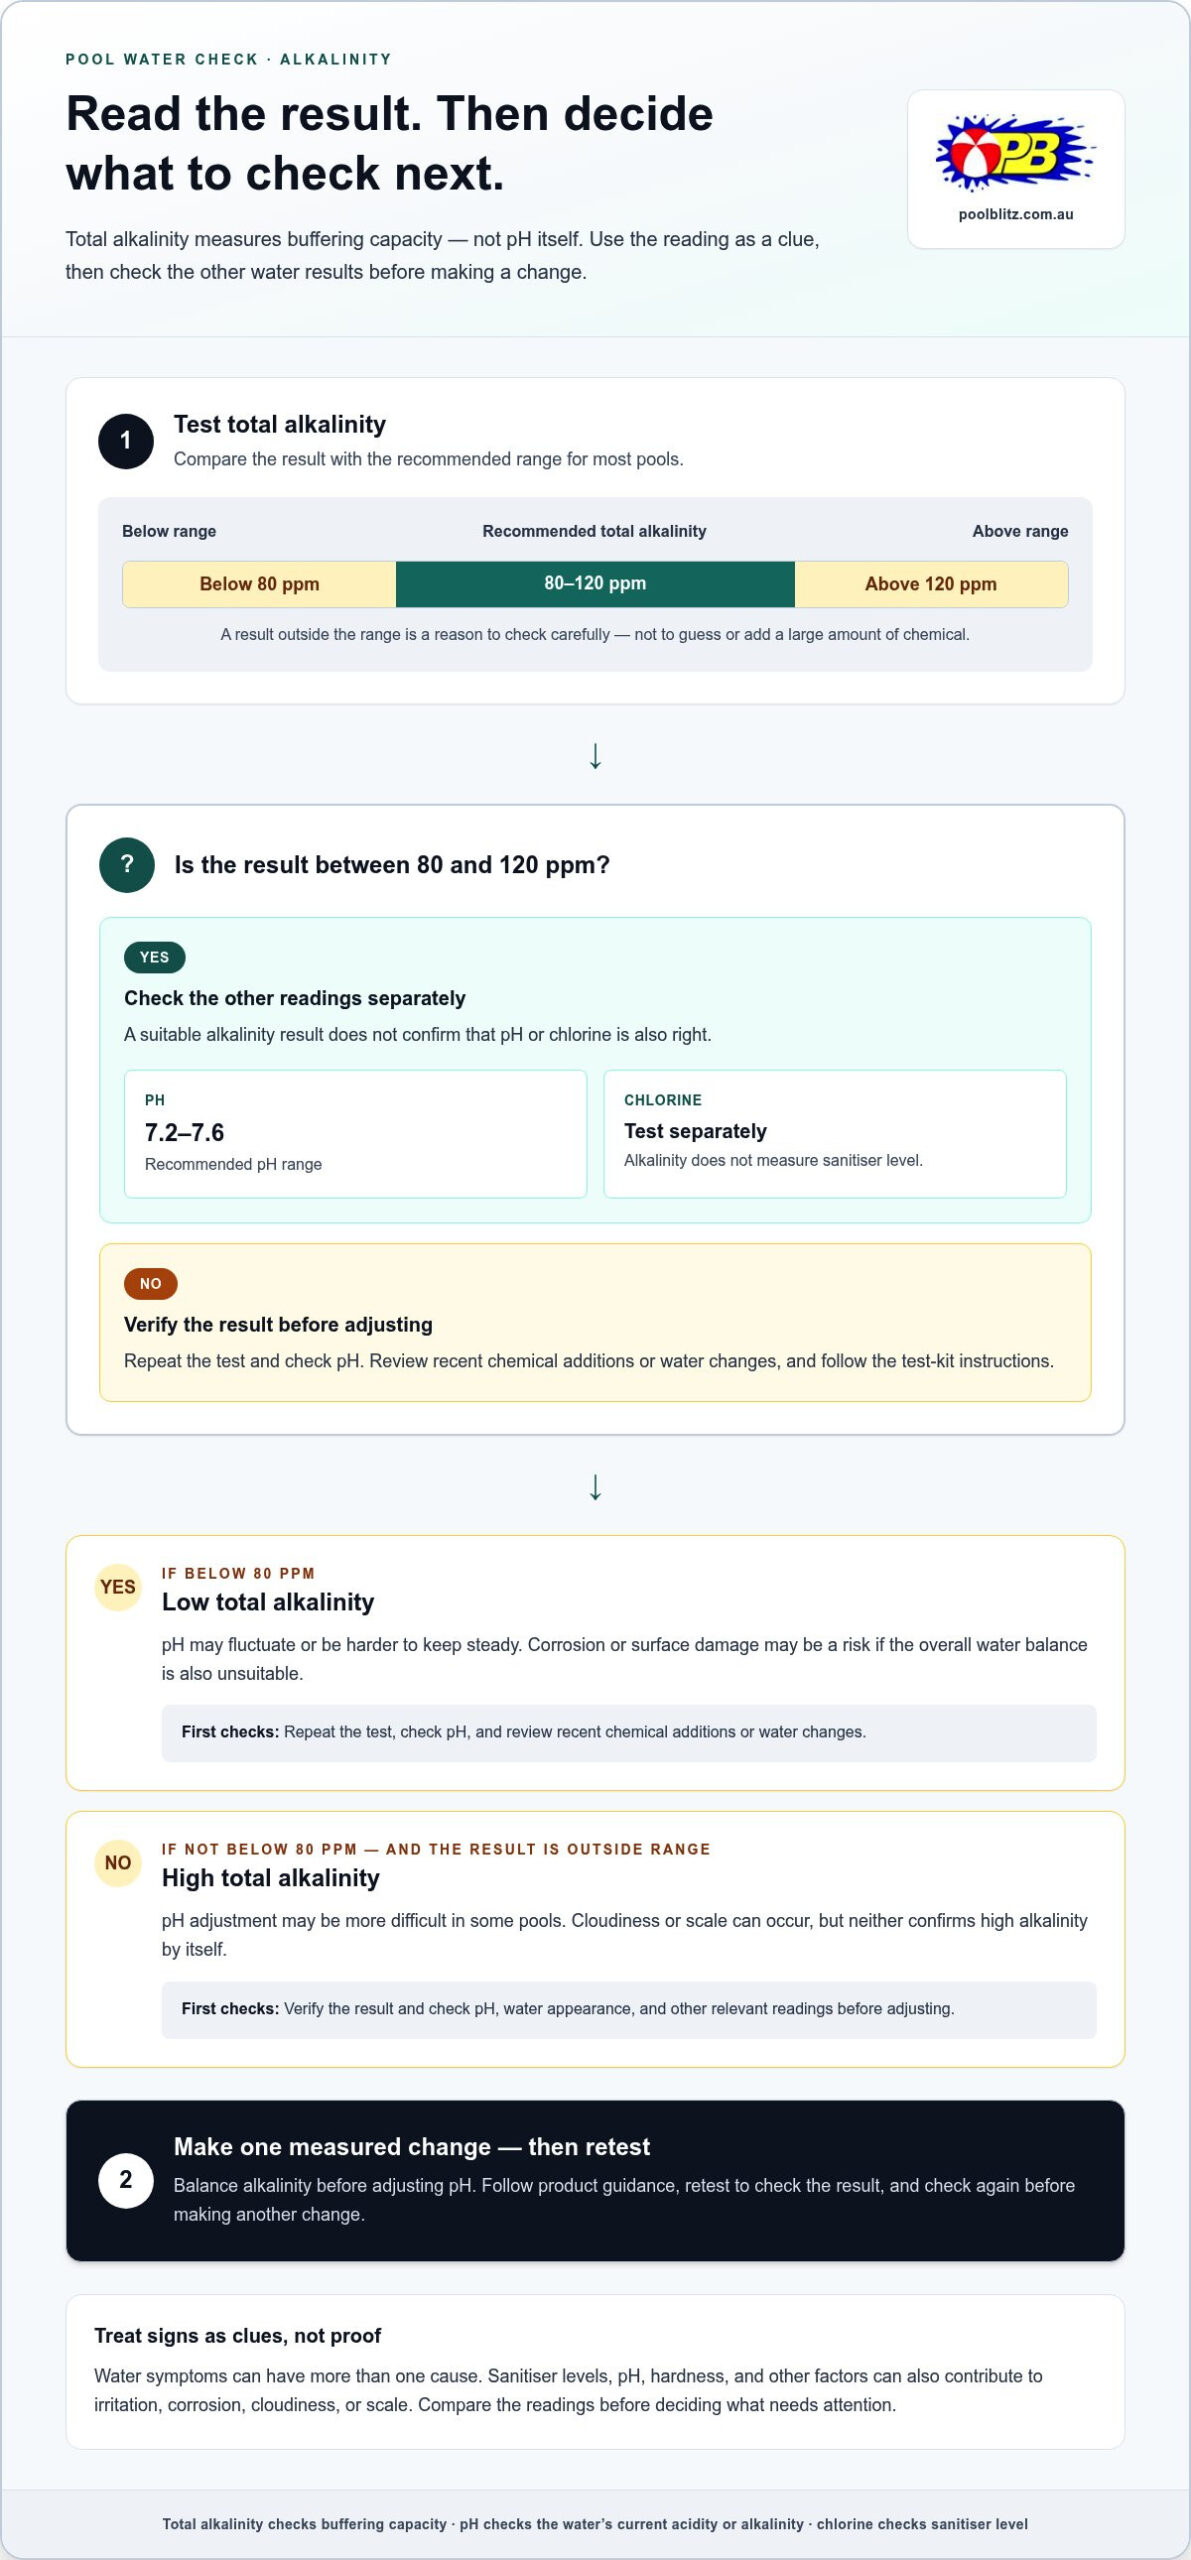Screen dimensions: 1191x2560
Task: Select the yellow YES circle for low alkalinity
Action: point(118,1587)
